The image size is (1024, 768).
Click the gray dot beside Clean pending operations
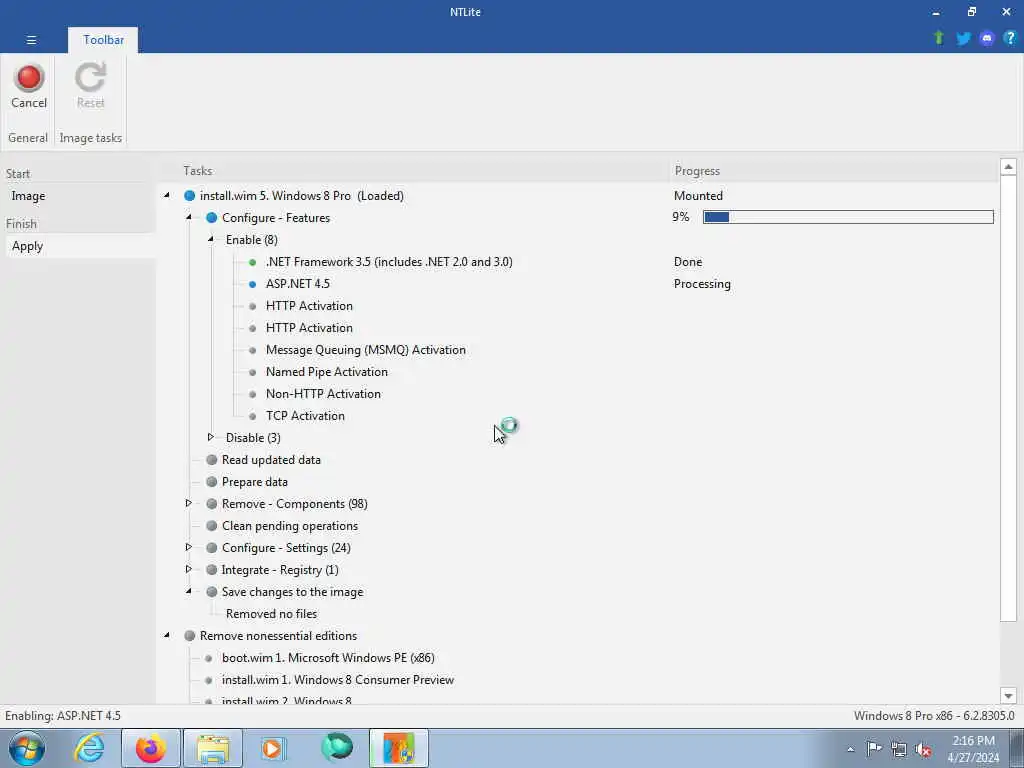(x=212, y=526)
